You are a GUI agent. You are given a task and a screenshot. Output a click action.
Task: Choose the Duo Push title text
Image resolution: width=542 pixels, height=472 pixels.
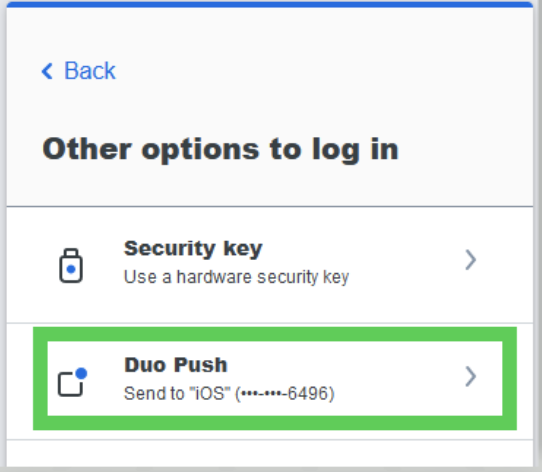(176, 365)
